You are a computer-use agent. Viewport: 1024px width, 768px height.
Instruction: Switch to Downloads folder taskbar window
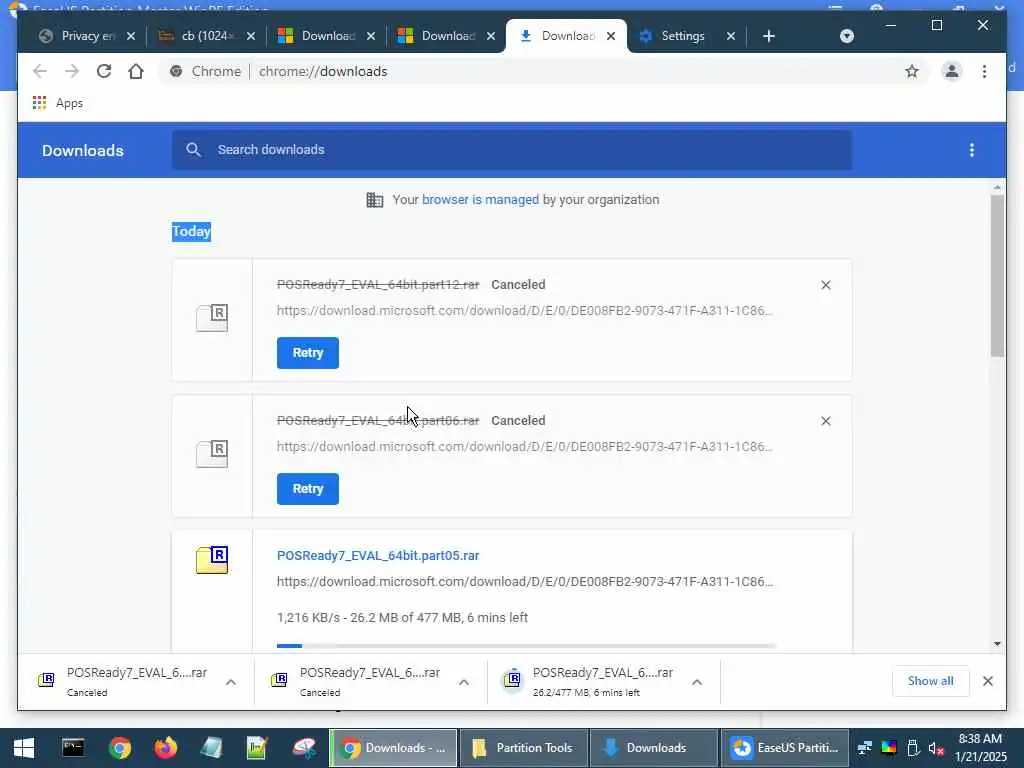pos(654,748)
